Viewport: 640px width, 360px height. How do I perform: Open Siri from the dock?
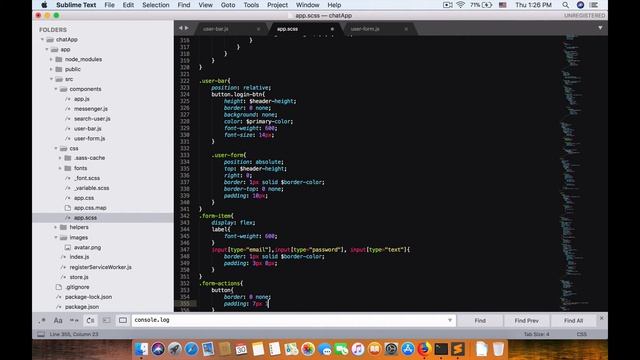coord(158,349)
